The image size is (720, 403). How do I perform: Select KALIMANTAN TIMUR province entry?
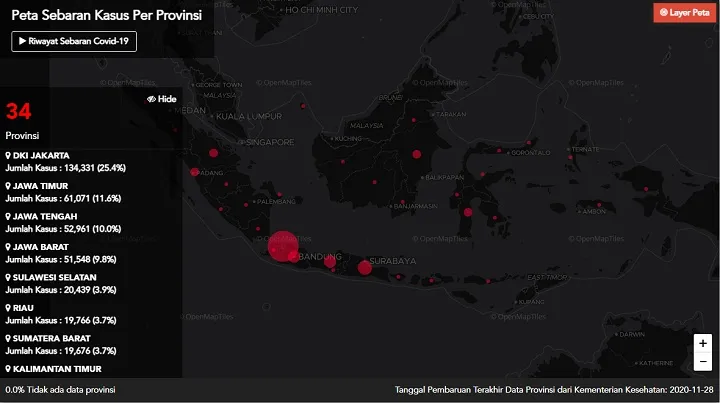pyautogui.click(x=54, y=369)
